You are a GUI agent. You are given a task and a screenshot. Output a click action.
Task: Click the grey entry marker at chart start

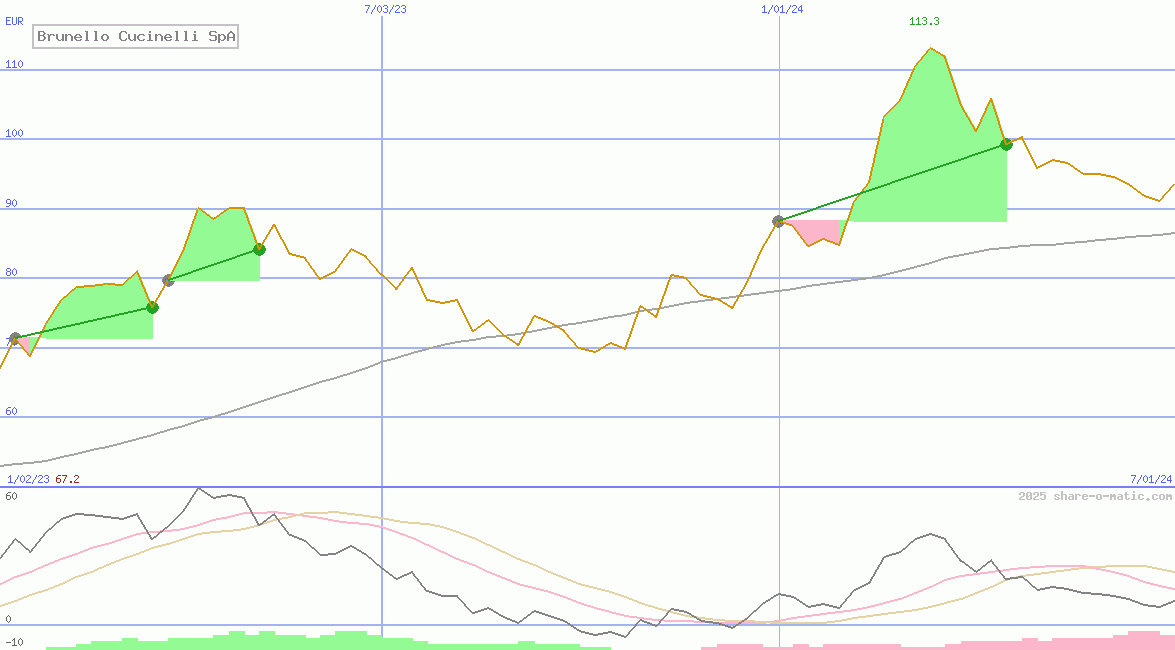coord(15,338)
